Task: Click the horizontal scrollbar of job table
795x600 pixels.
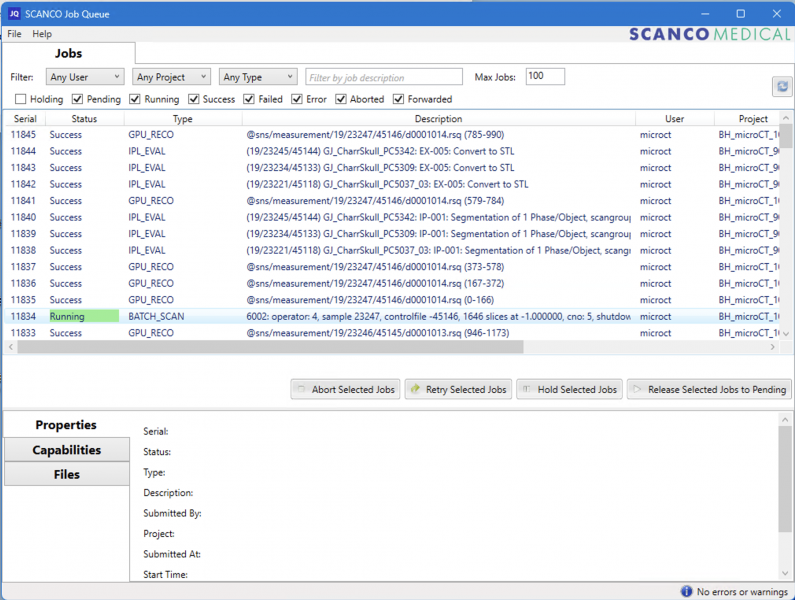Action: [270, 347]
